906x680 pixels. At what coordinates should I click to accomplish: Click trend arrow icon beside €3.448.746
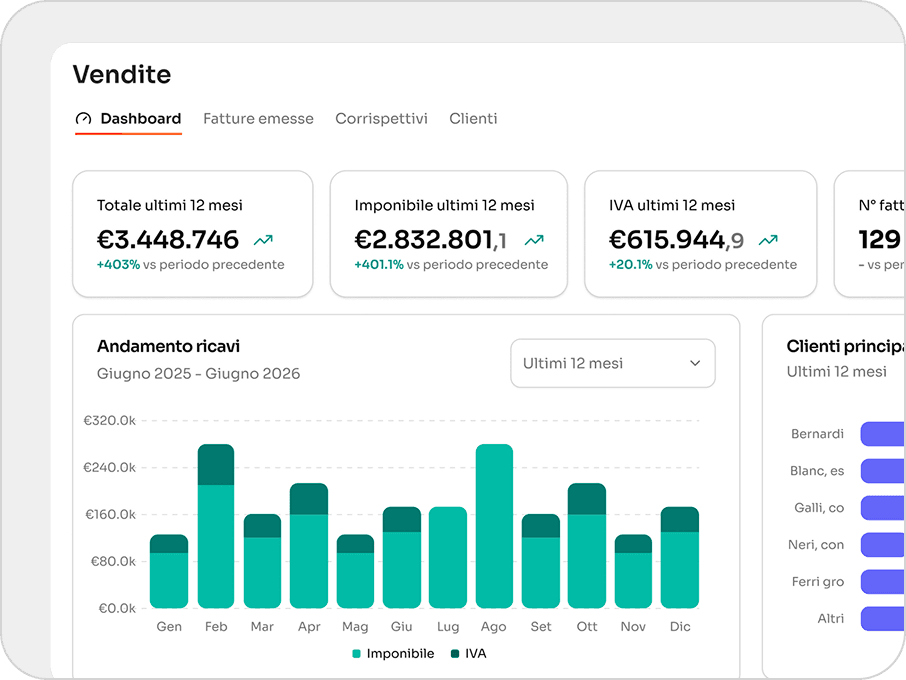263,240
